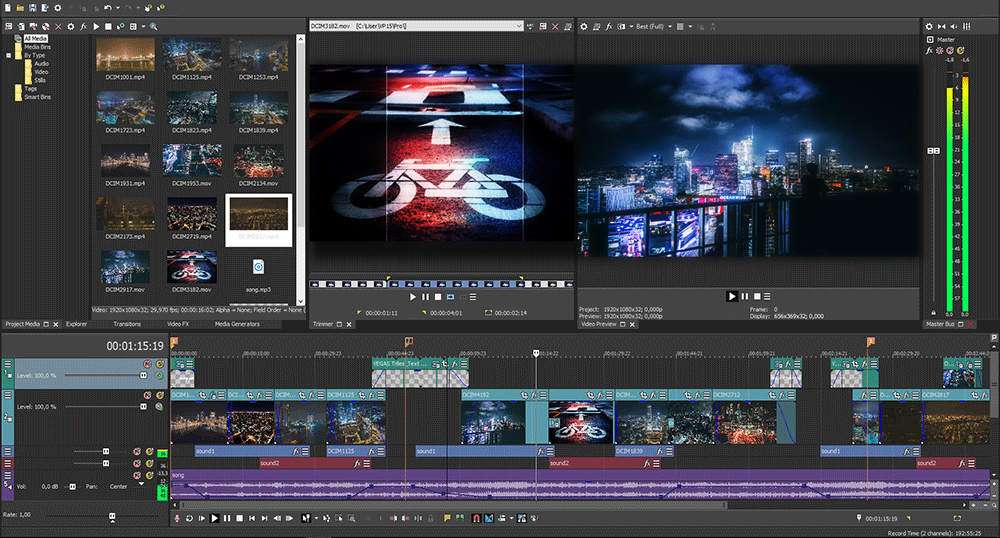Solo the song audio track 5
Screen dimensions: 1000x538
tap(149, 476)
